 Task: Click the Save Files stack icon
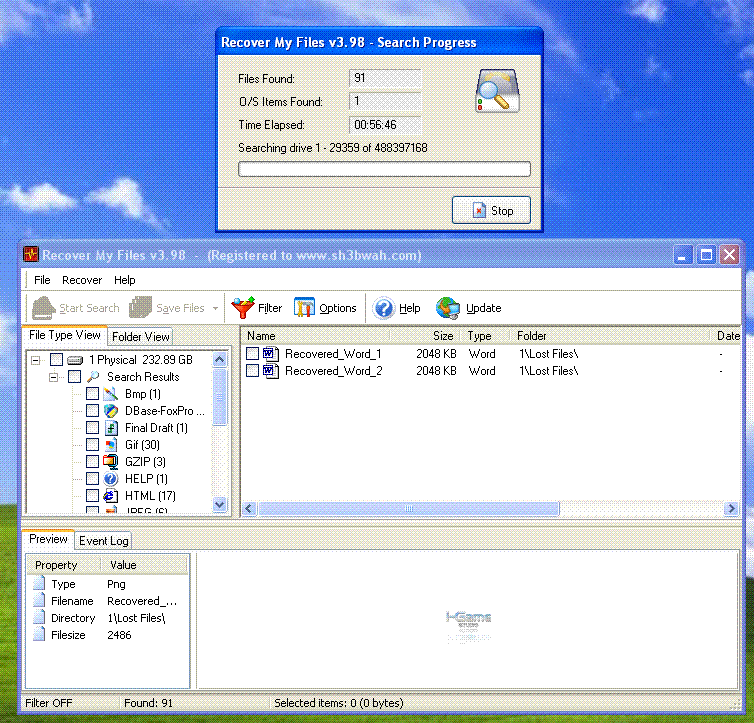coord(140,308)
